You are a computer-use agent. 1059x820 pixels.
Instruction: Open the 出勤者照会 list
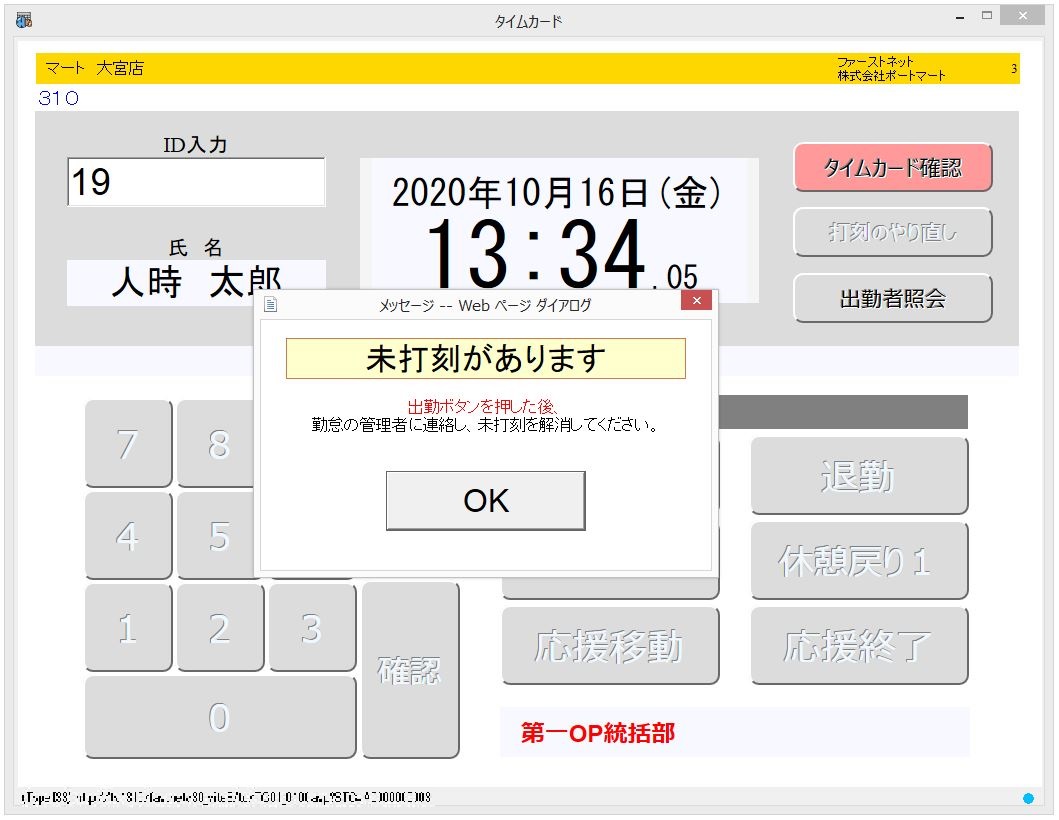pos(892,298)
